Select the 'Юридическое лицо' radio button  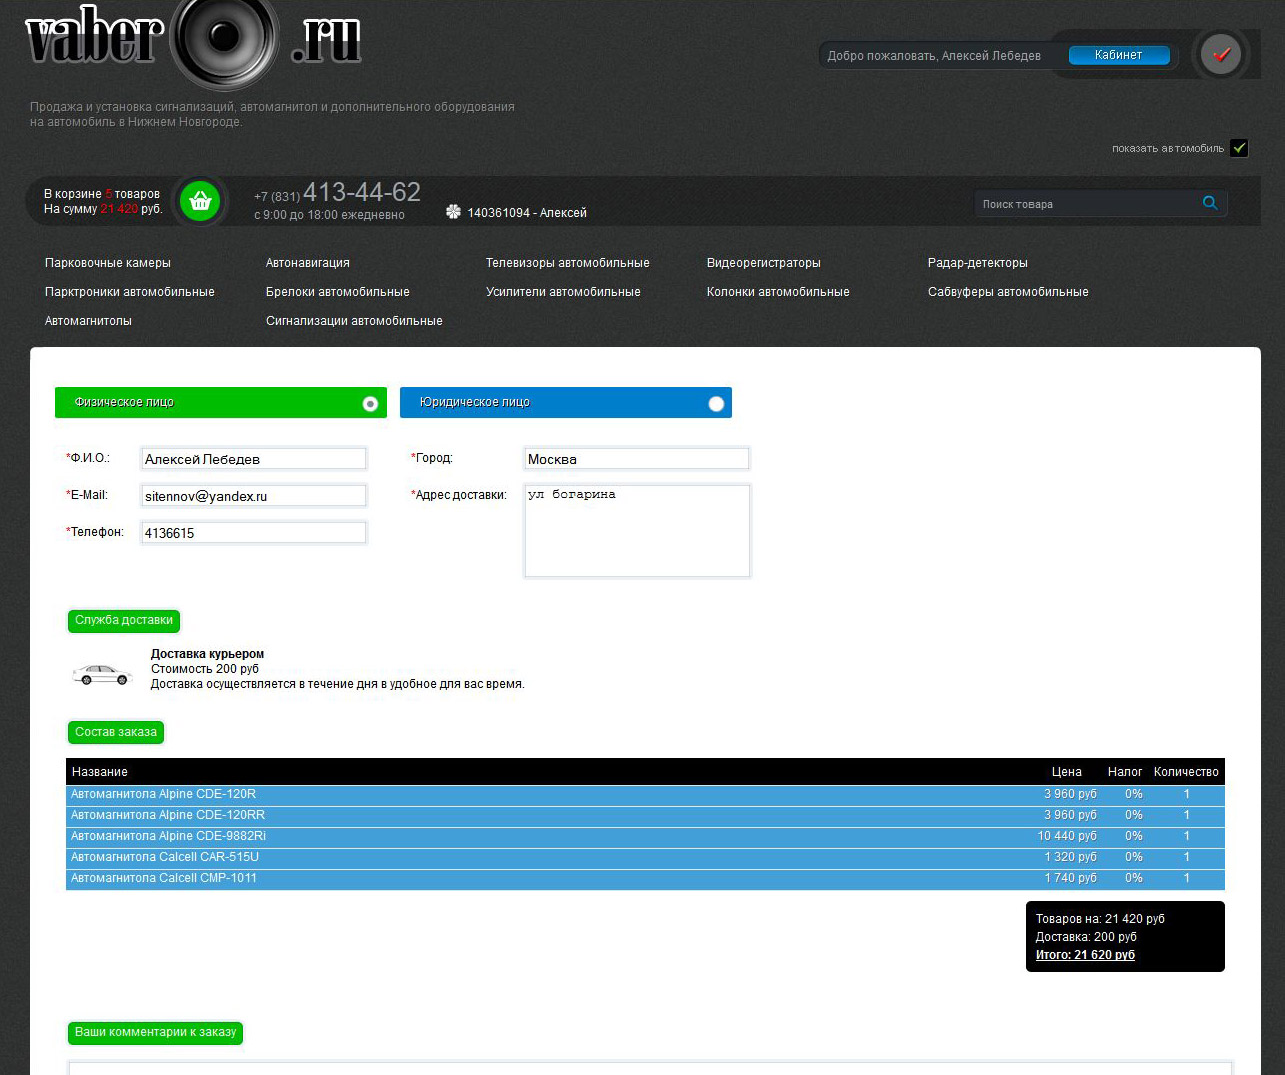716,404
